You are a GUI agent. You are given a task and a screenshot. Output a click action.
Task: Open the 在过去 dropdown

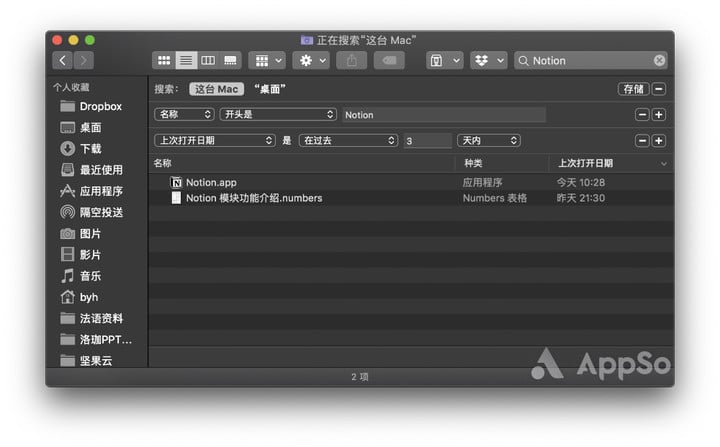(x=348, y=140)
